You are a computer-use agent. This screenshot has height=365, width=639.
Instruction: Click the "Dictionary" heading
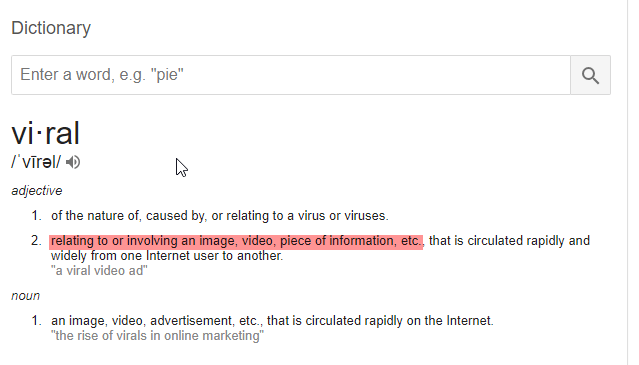[51, 28]
